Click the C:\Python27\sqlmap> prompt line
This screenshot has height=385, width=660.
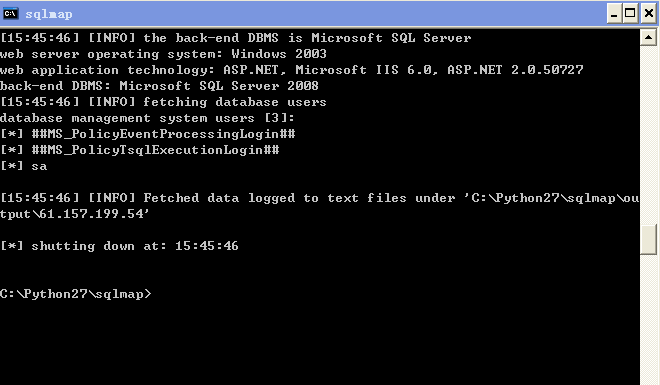(x=75, y=294)
